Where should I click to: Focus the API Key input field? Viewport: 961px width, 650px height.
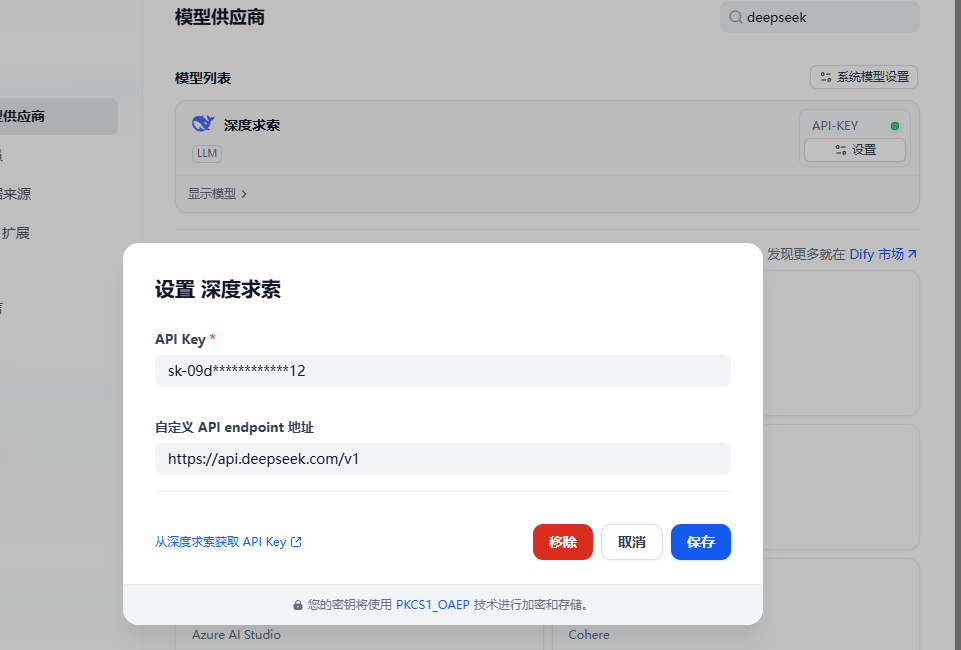(443, 371)
